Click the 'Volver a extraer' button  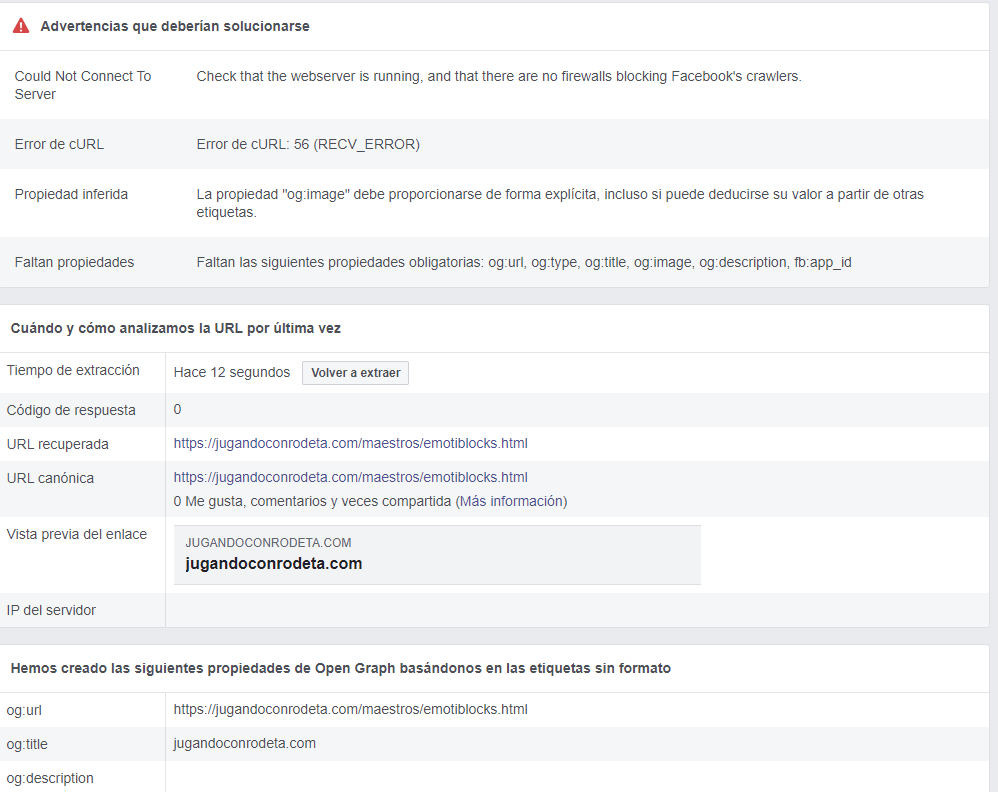coord(355,373)
